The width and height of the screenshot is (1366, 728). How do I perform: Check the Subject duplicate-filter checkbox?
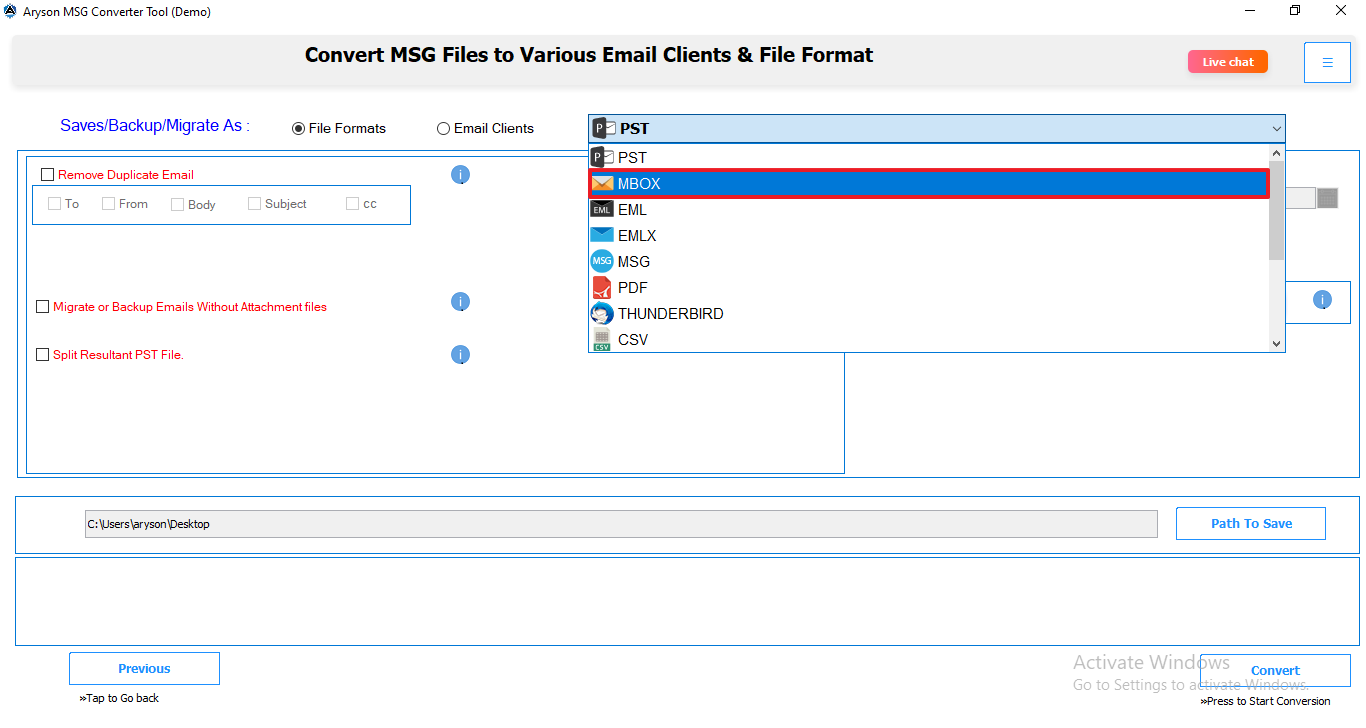pos(254,204)
